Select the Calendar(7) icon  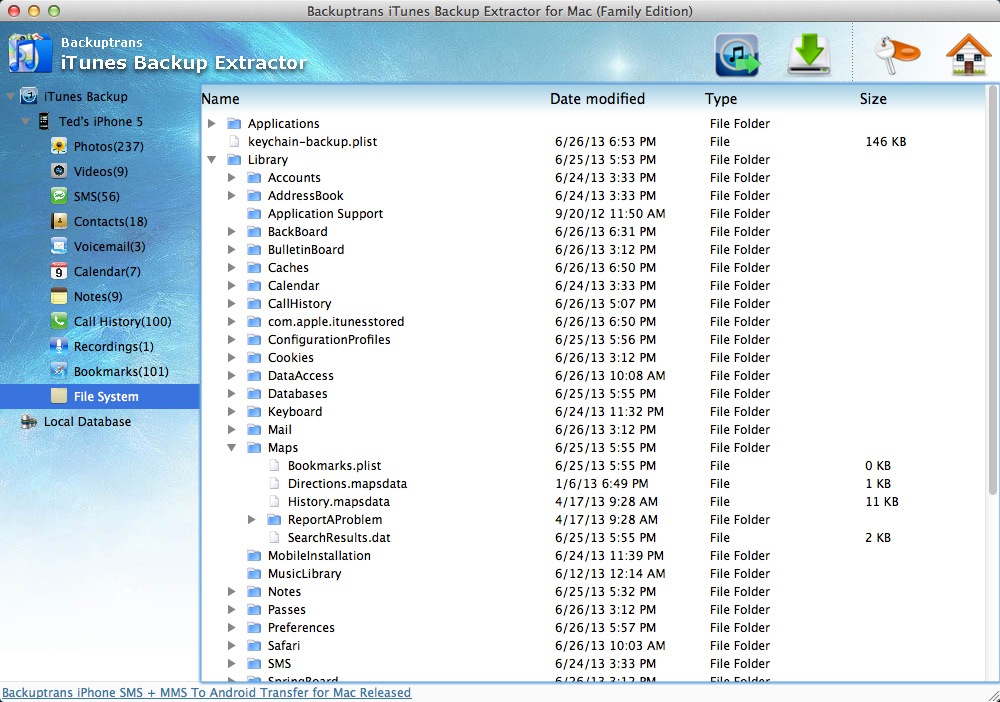(59, 272)
